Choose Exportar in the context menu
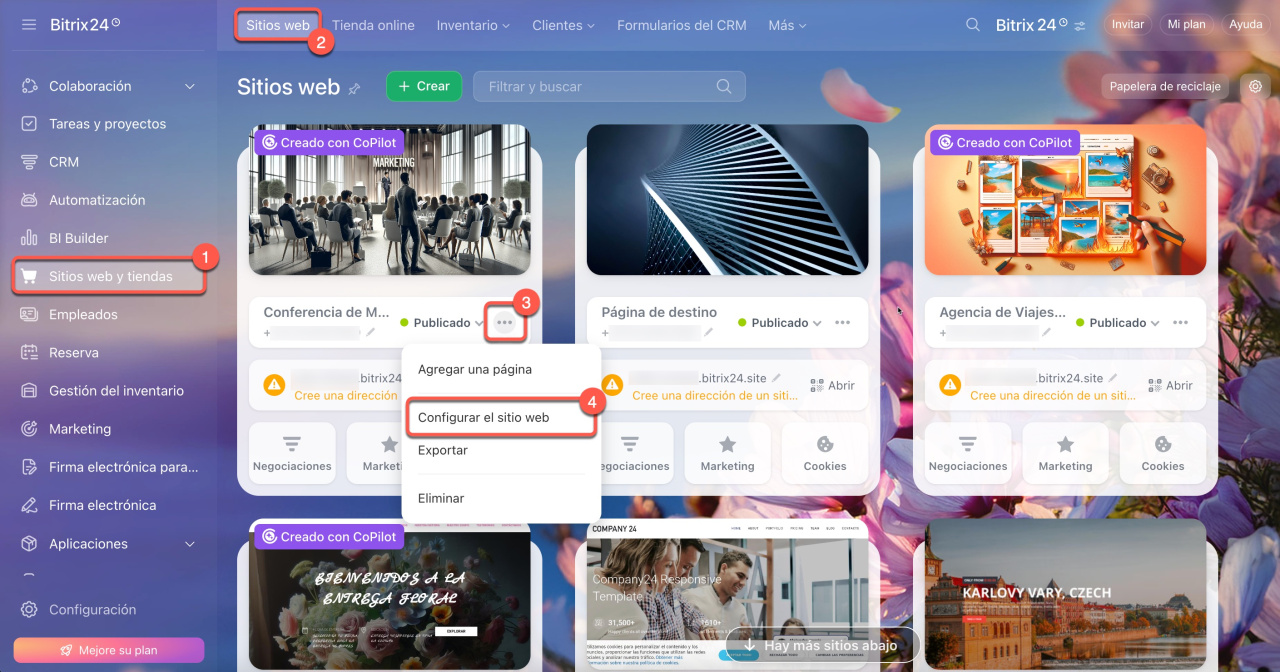Screen dimensions: 1280x672 [443, 450]
